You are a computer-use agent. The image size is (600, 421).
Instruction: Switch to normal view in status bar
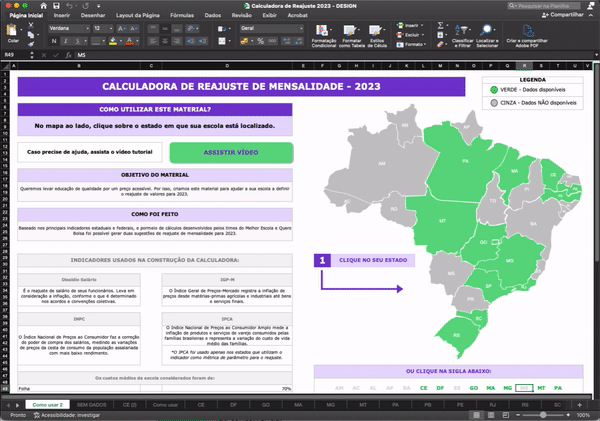(476, 415)
